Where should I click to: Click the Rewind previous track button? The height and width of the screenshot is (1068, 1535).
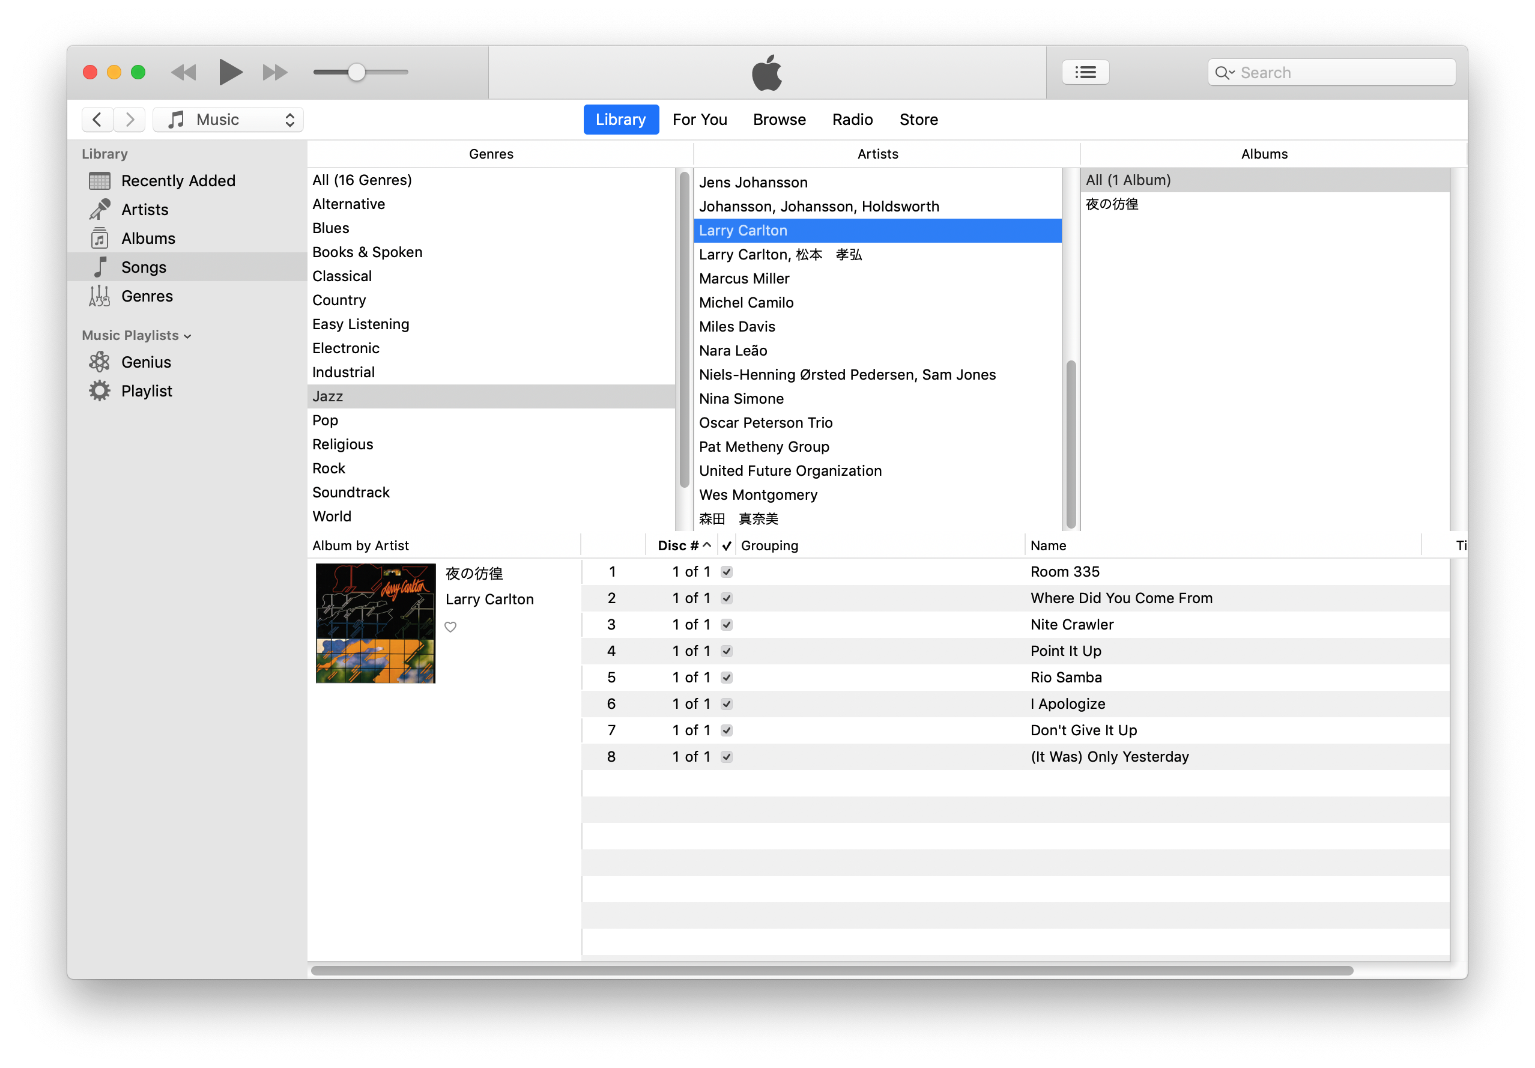click(x=184, y=72)
